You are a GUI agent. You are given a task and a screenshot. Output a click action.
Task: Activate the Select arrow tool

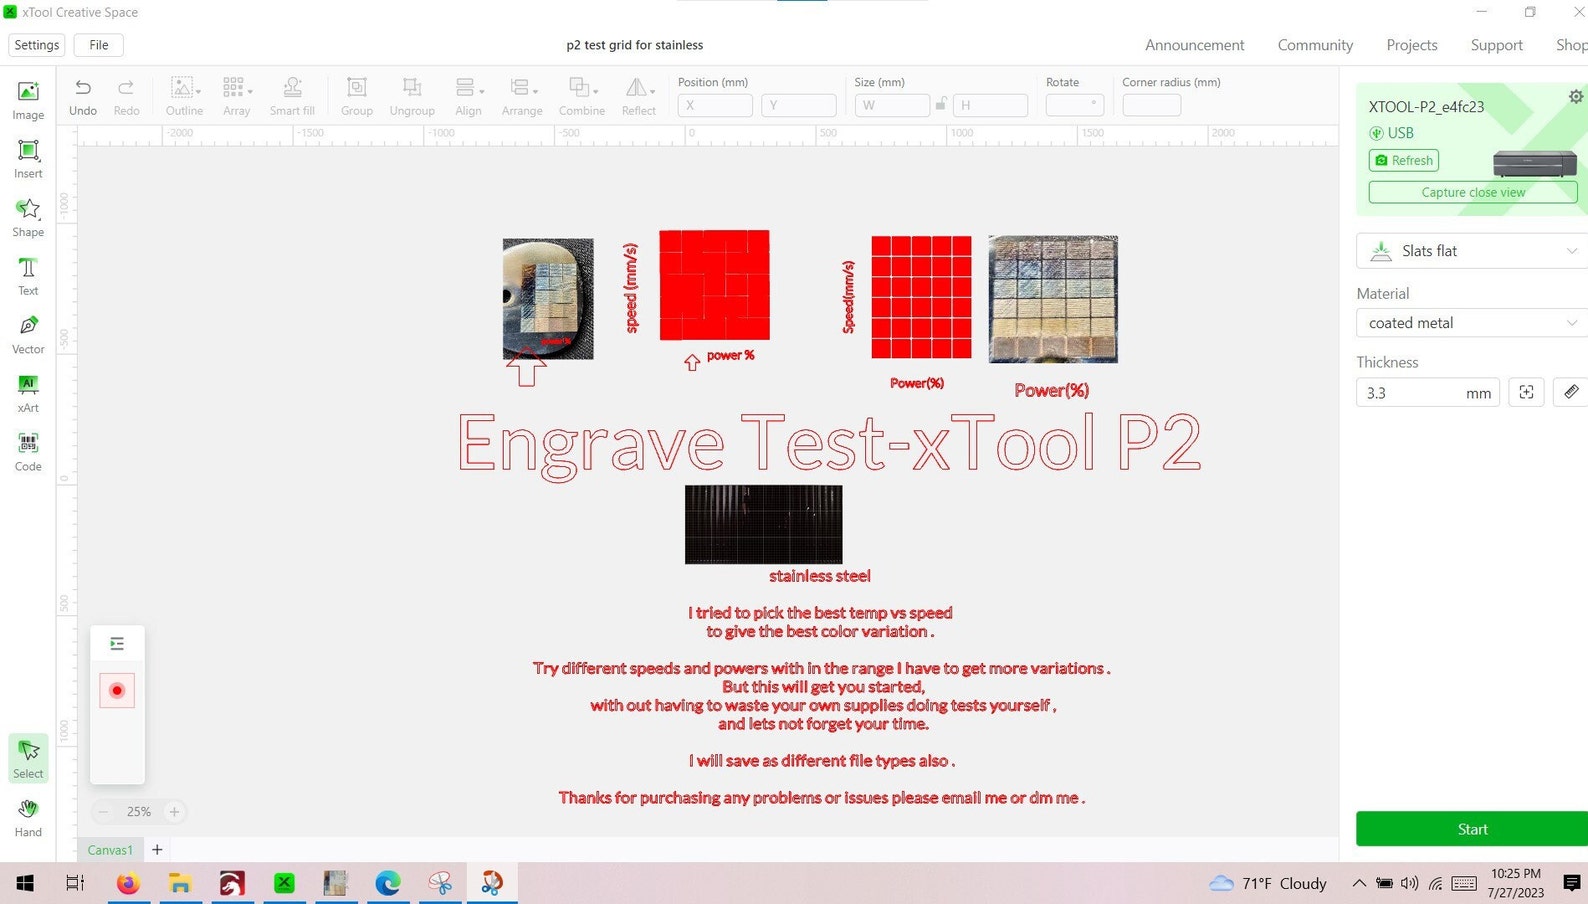(28, 759)
